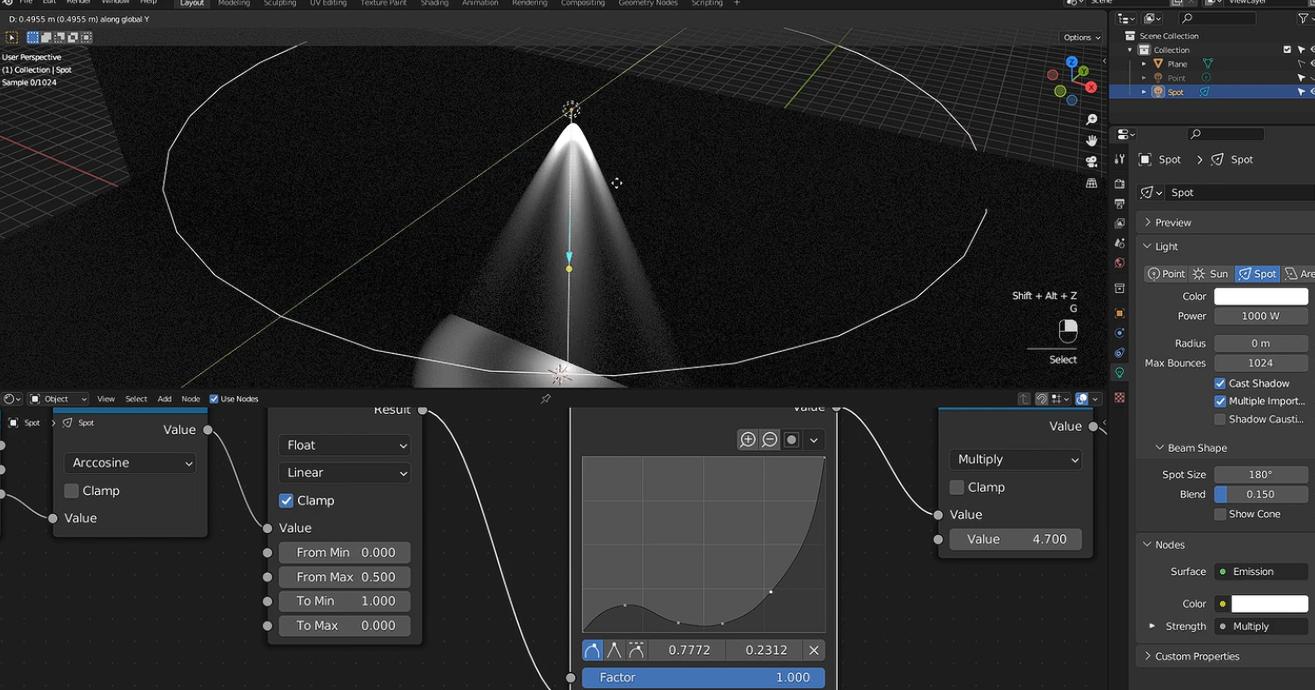Toggle curve clipping options dot icon
Viewport: 1315px width, 690px height.
[x=791, y=440]
